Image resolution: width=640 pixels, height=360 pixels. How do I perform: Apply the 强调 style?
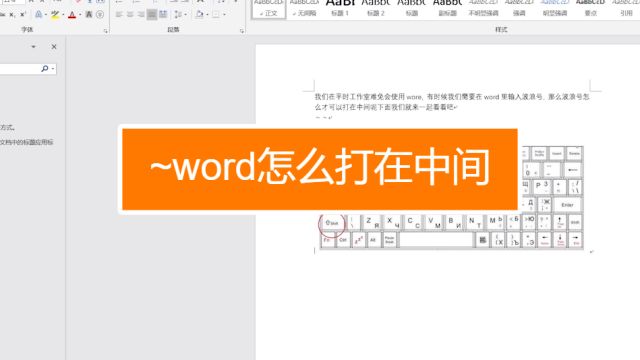(519, 9)
